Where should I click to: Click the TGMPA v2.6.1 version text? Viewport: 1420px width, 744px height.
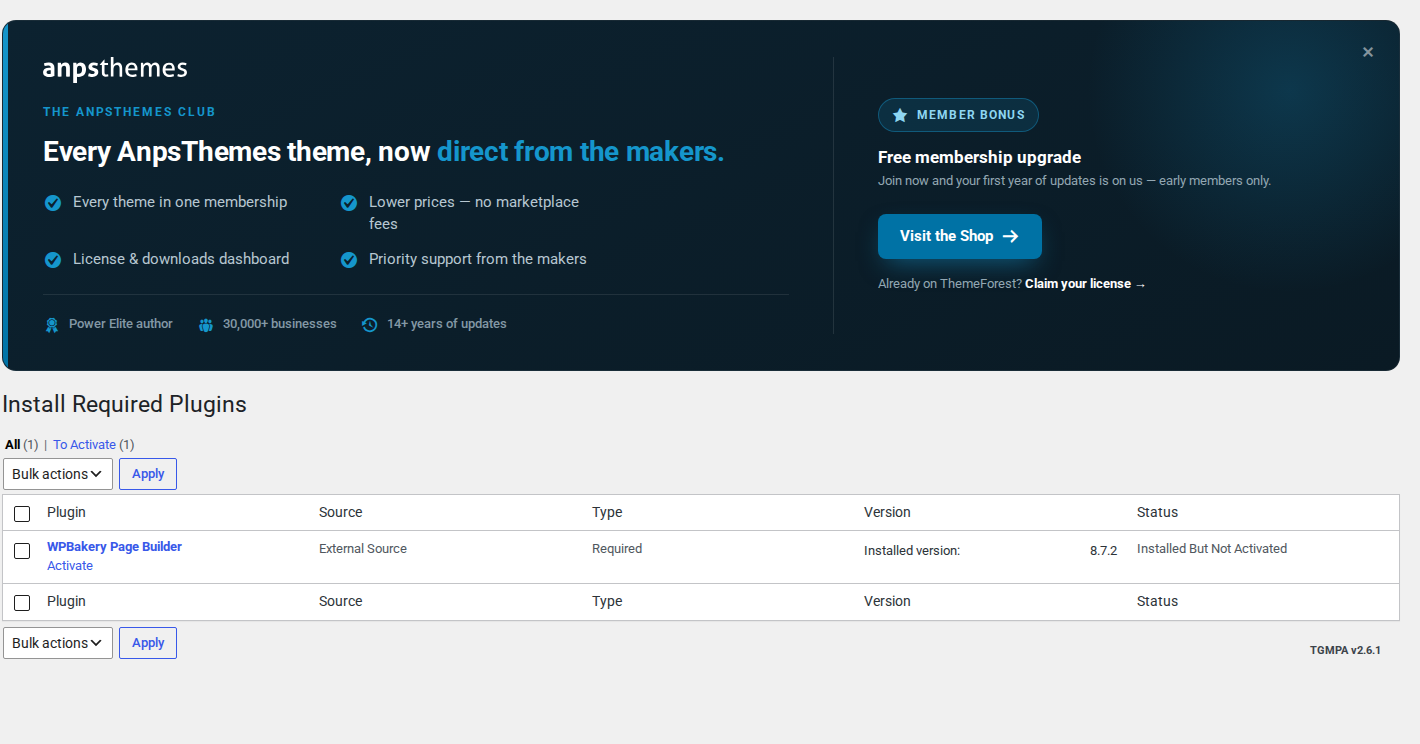(x=1345, y=650)
